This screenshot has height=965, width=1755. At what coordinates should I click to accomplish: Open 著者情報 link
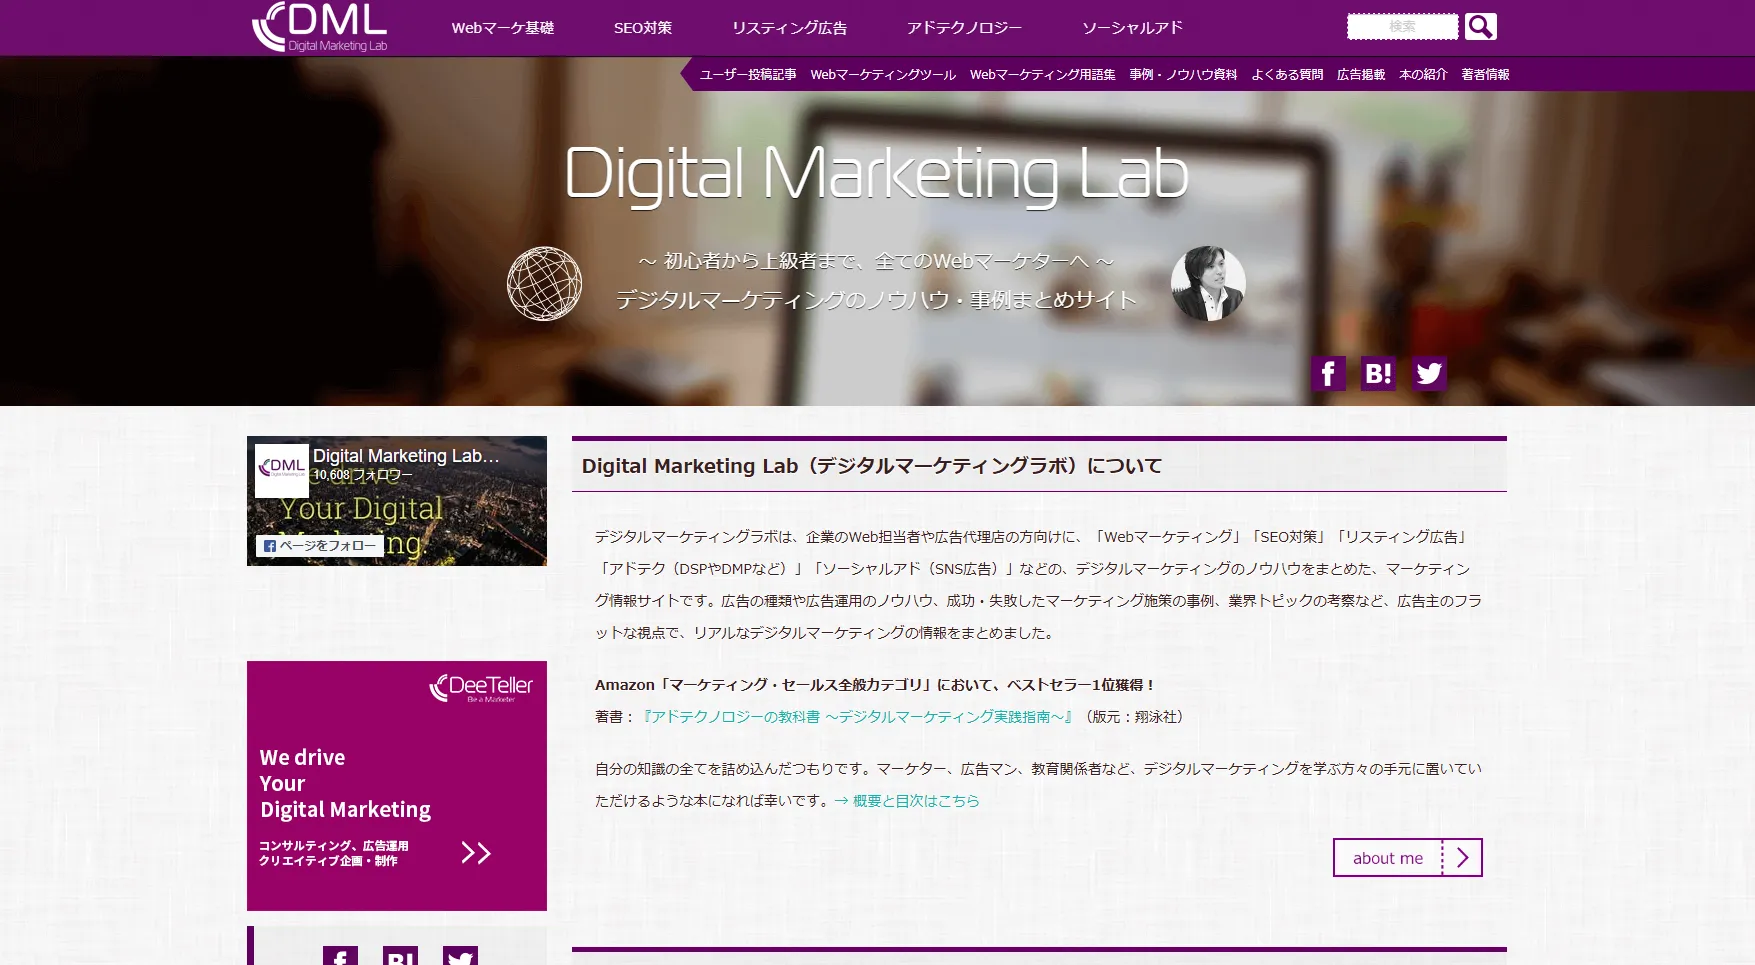[x=1485, y=74]
